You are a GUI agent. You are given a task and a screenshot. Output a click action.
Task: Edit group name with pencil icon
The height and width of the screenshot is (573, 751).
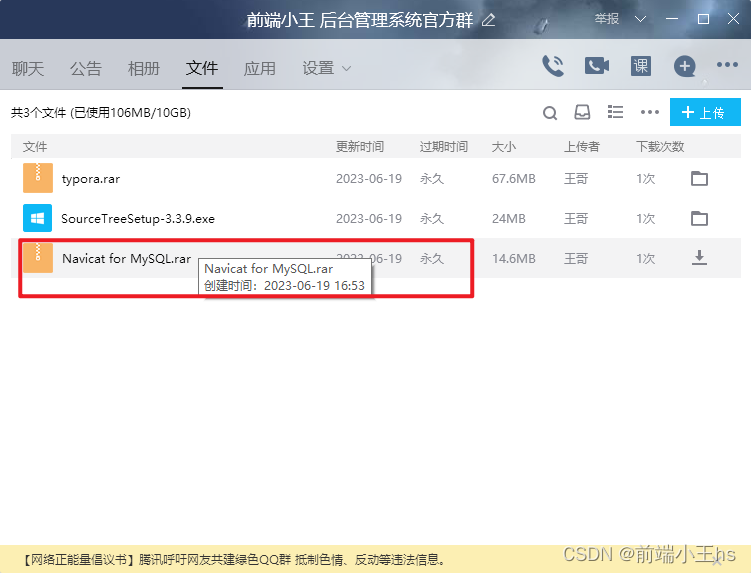(489, 20)
